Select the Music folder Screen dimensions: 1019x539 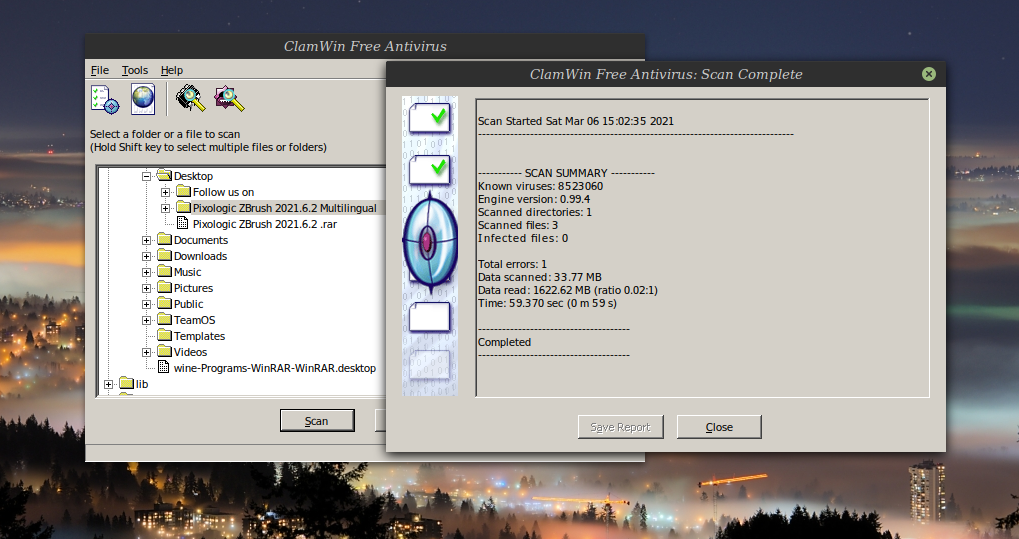tap(187, 272)
